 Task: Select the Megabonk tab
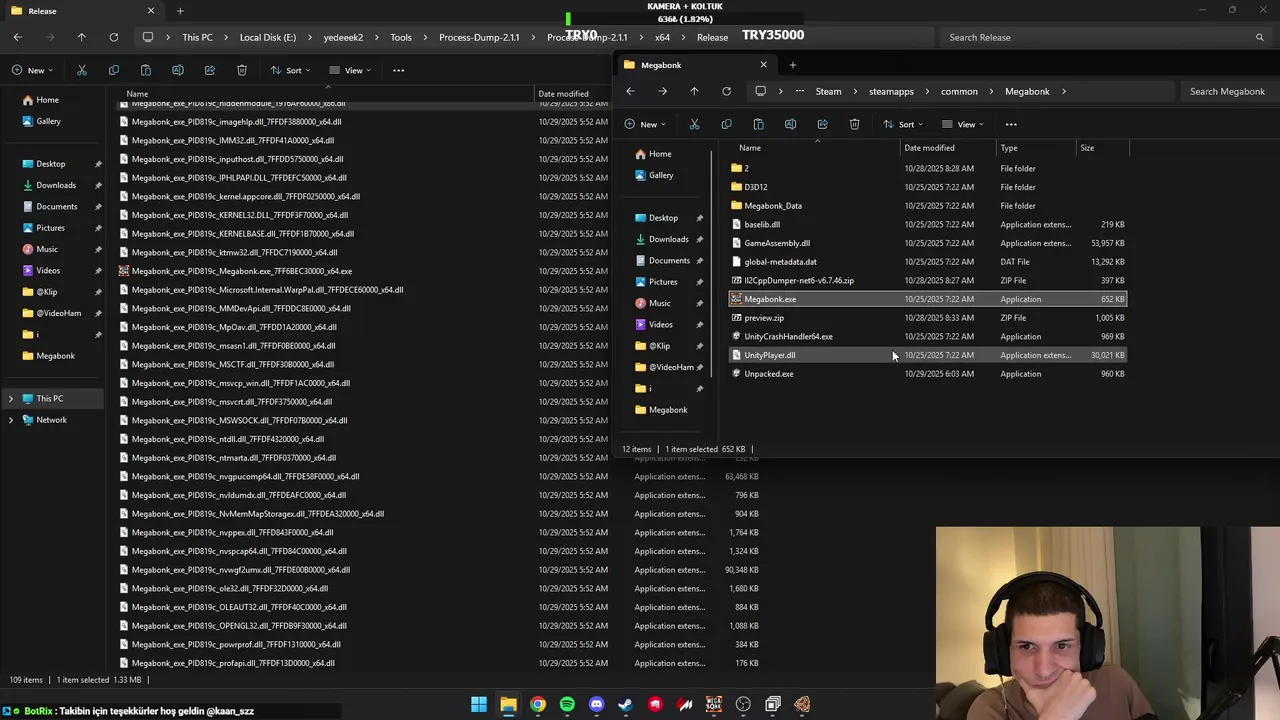695,65
